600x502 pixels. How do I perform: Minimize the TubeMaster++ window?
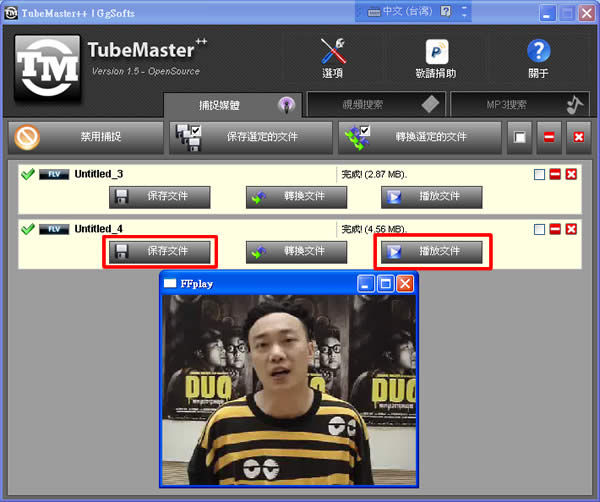[548, 14]
